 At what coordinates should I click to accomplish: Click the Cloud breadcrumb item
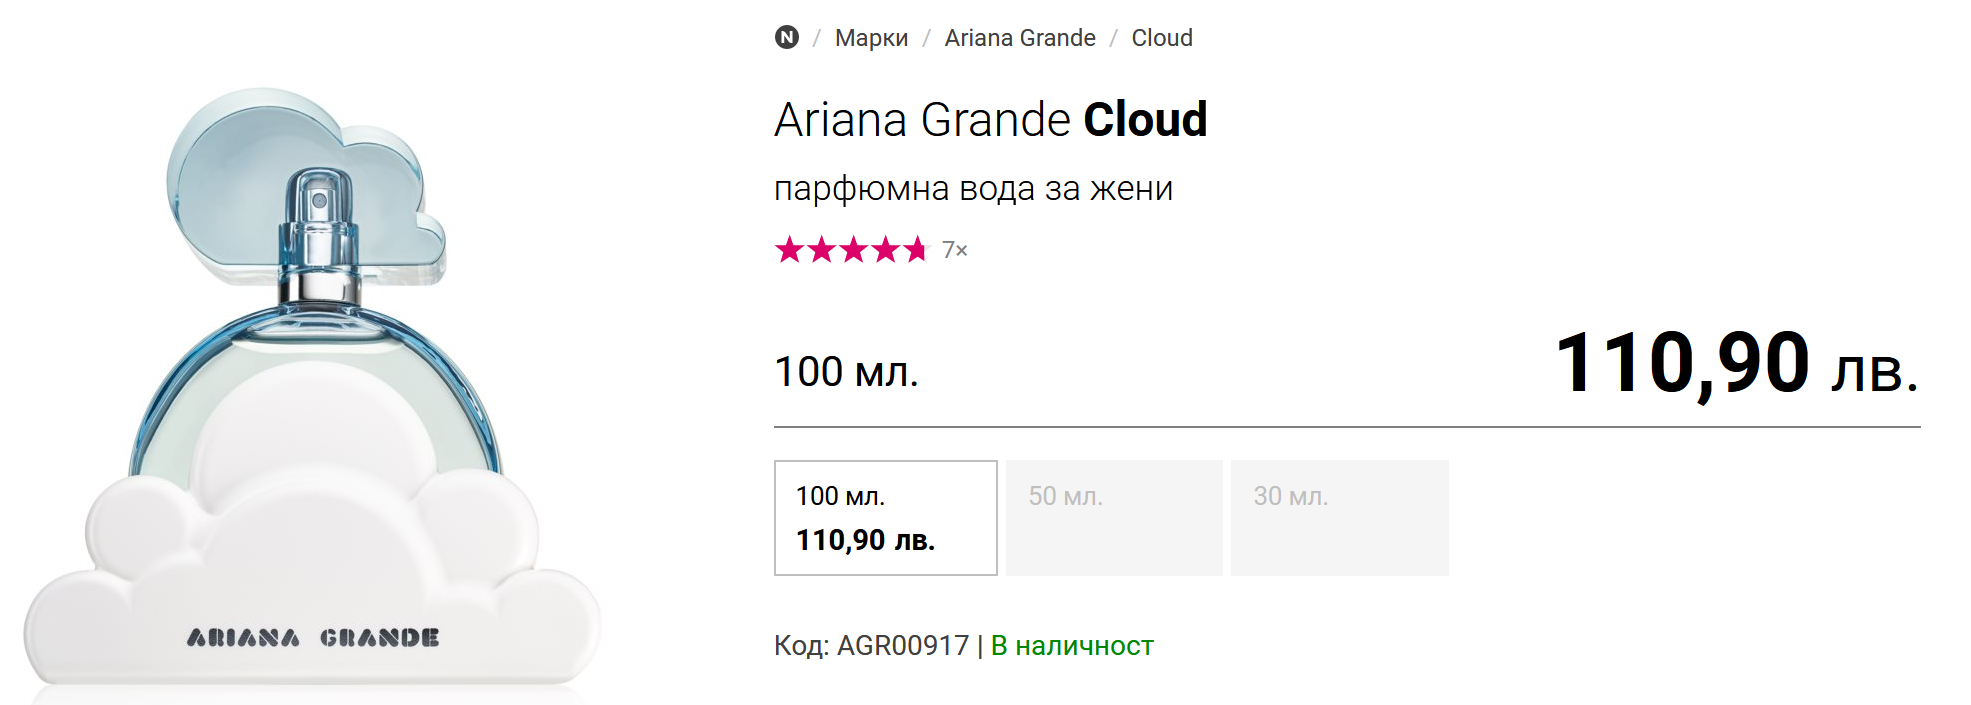coord(1161,38)
